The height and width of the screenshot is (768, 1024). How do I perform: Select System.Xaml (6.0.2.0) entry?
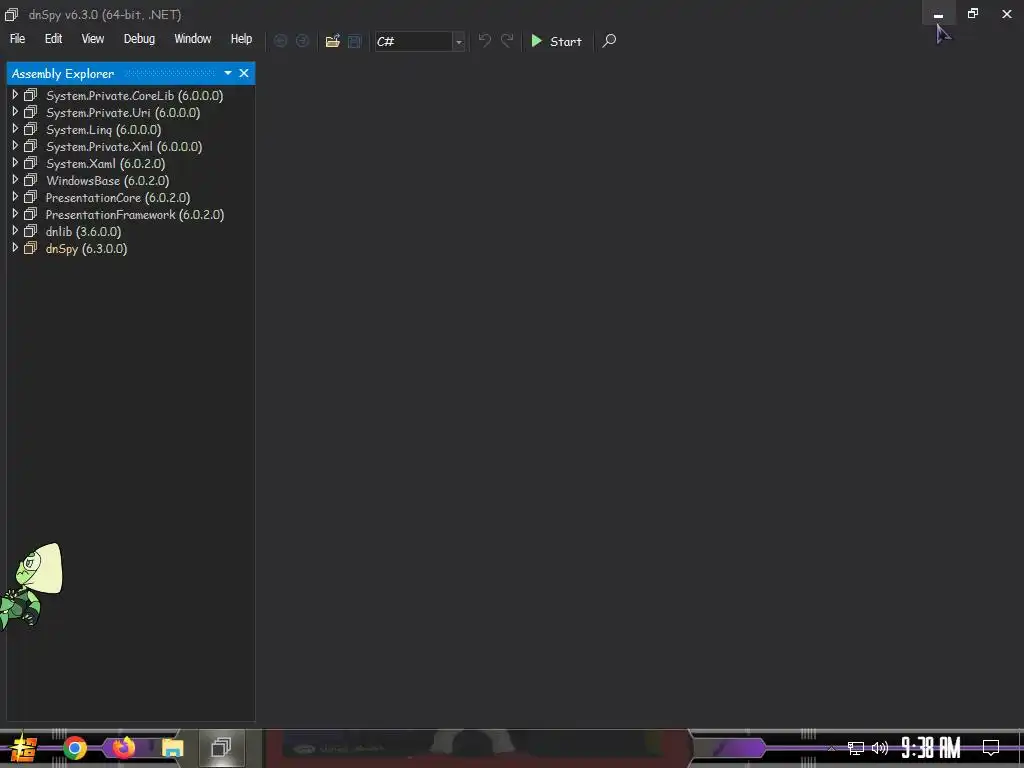(x=105, y=163)
